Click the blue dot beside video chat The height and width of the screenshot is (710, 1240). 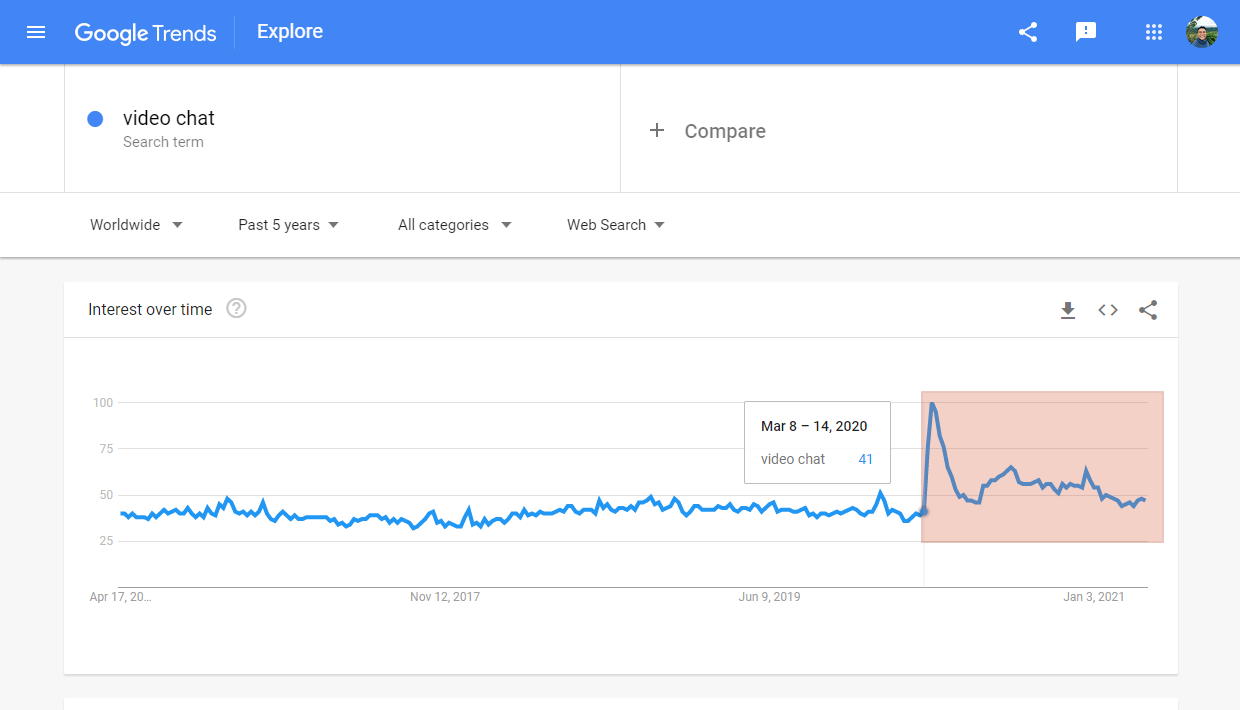[95, 119]
